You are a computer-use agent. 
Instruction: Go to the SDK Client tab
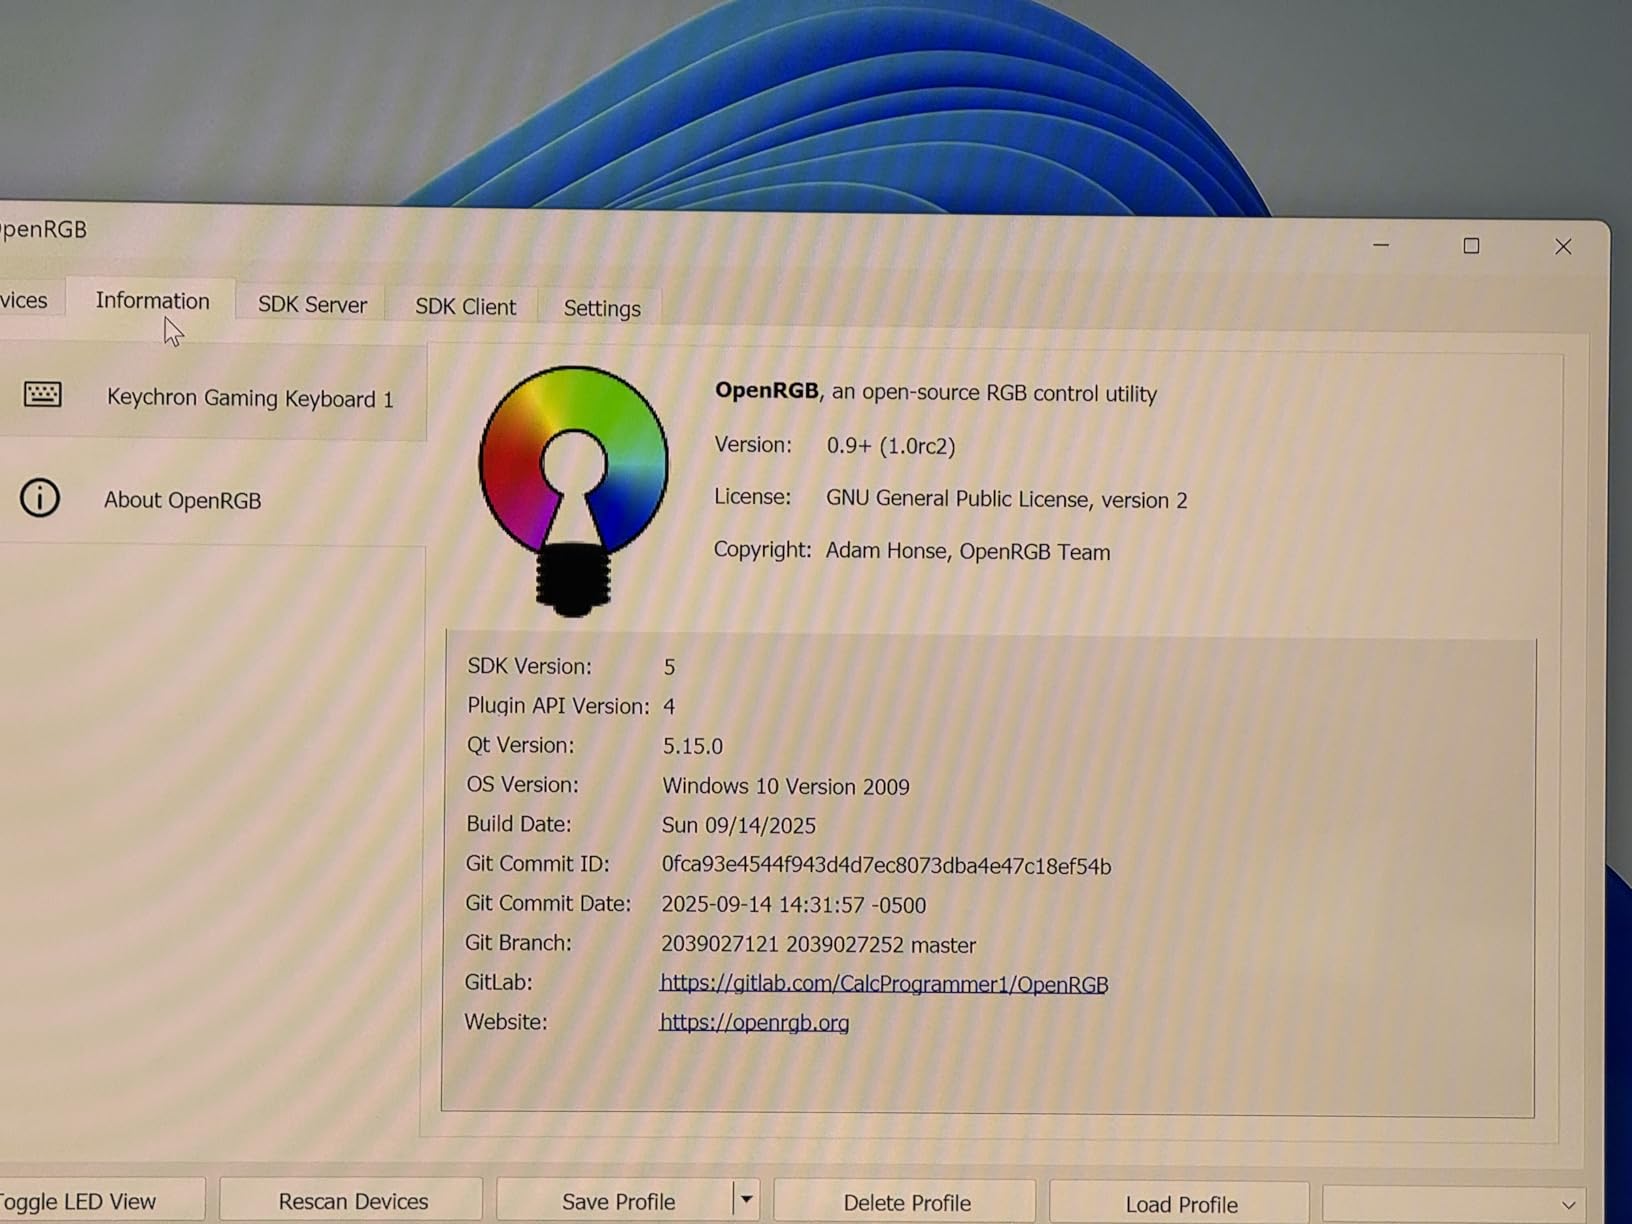465,307
